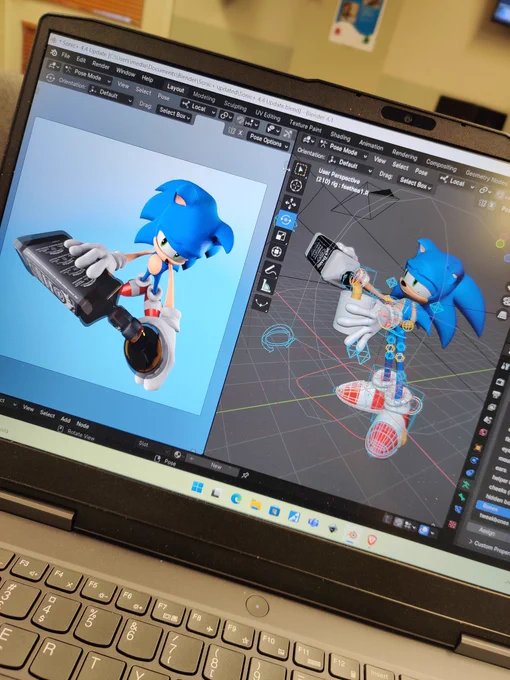Click the Blender icon on the taskbar
510x680 pixels.
352,534
